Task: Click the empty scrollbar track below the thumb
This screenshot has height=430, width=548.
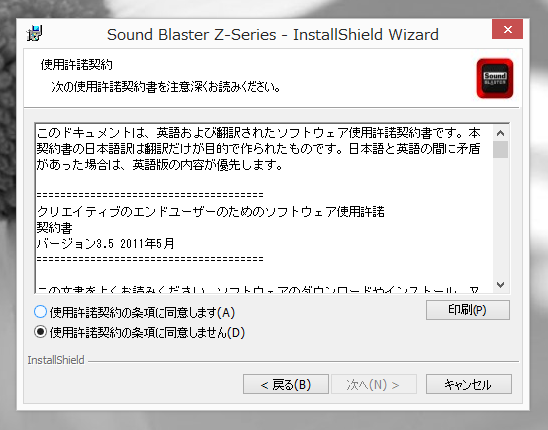Action: coord(500,217)
